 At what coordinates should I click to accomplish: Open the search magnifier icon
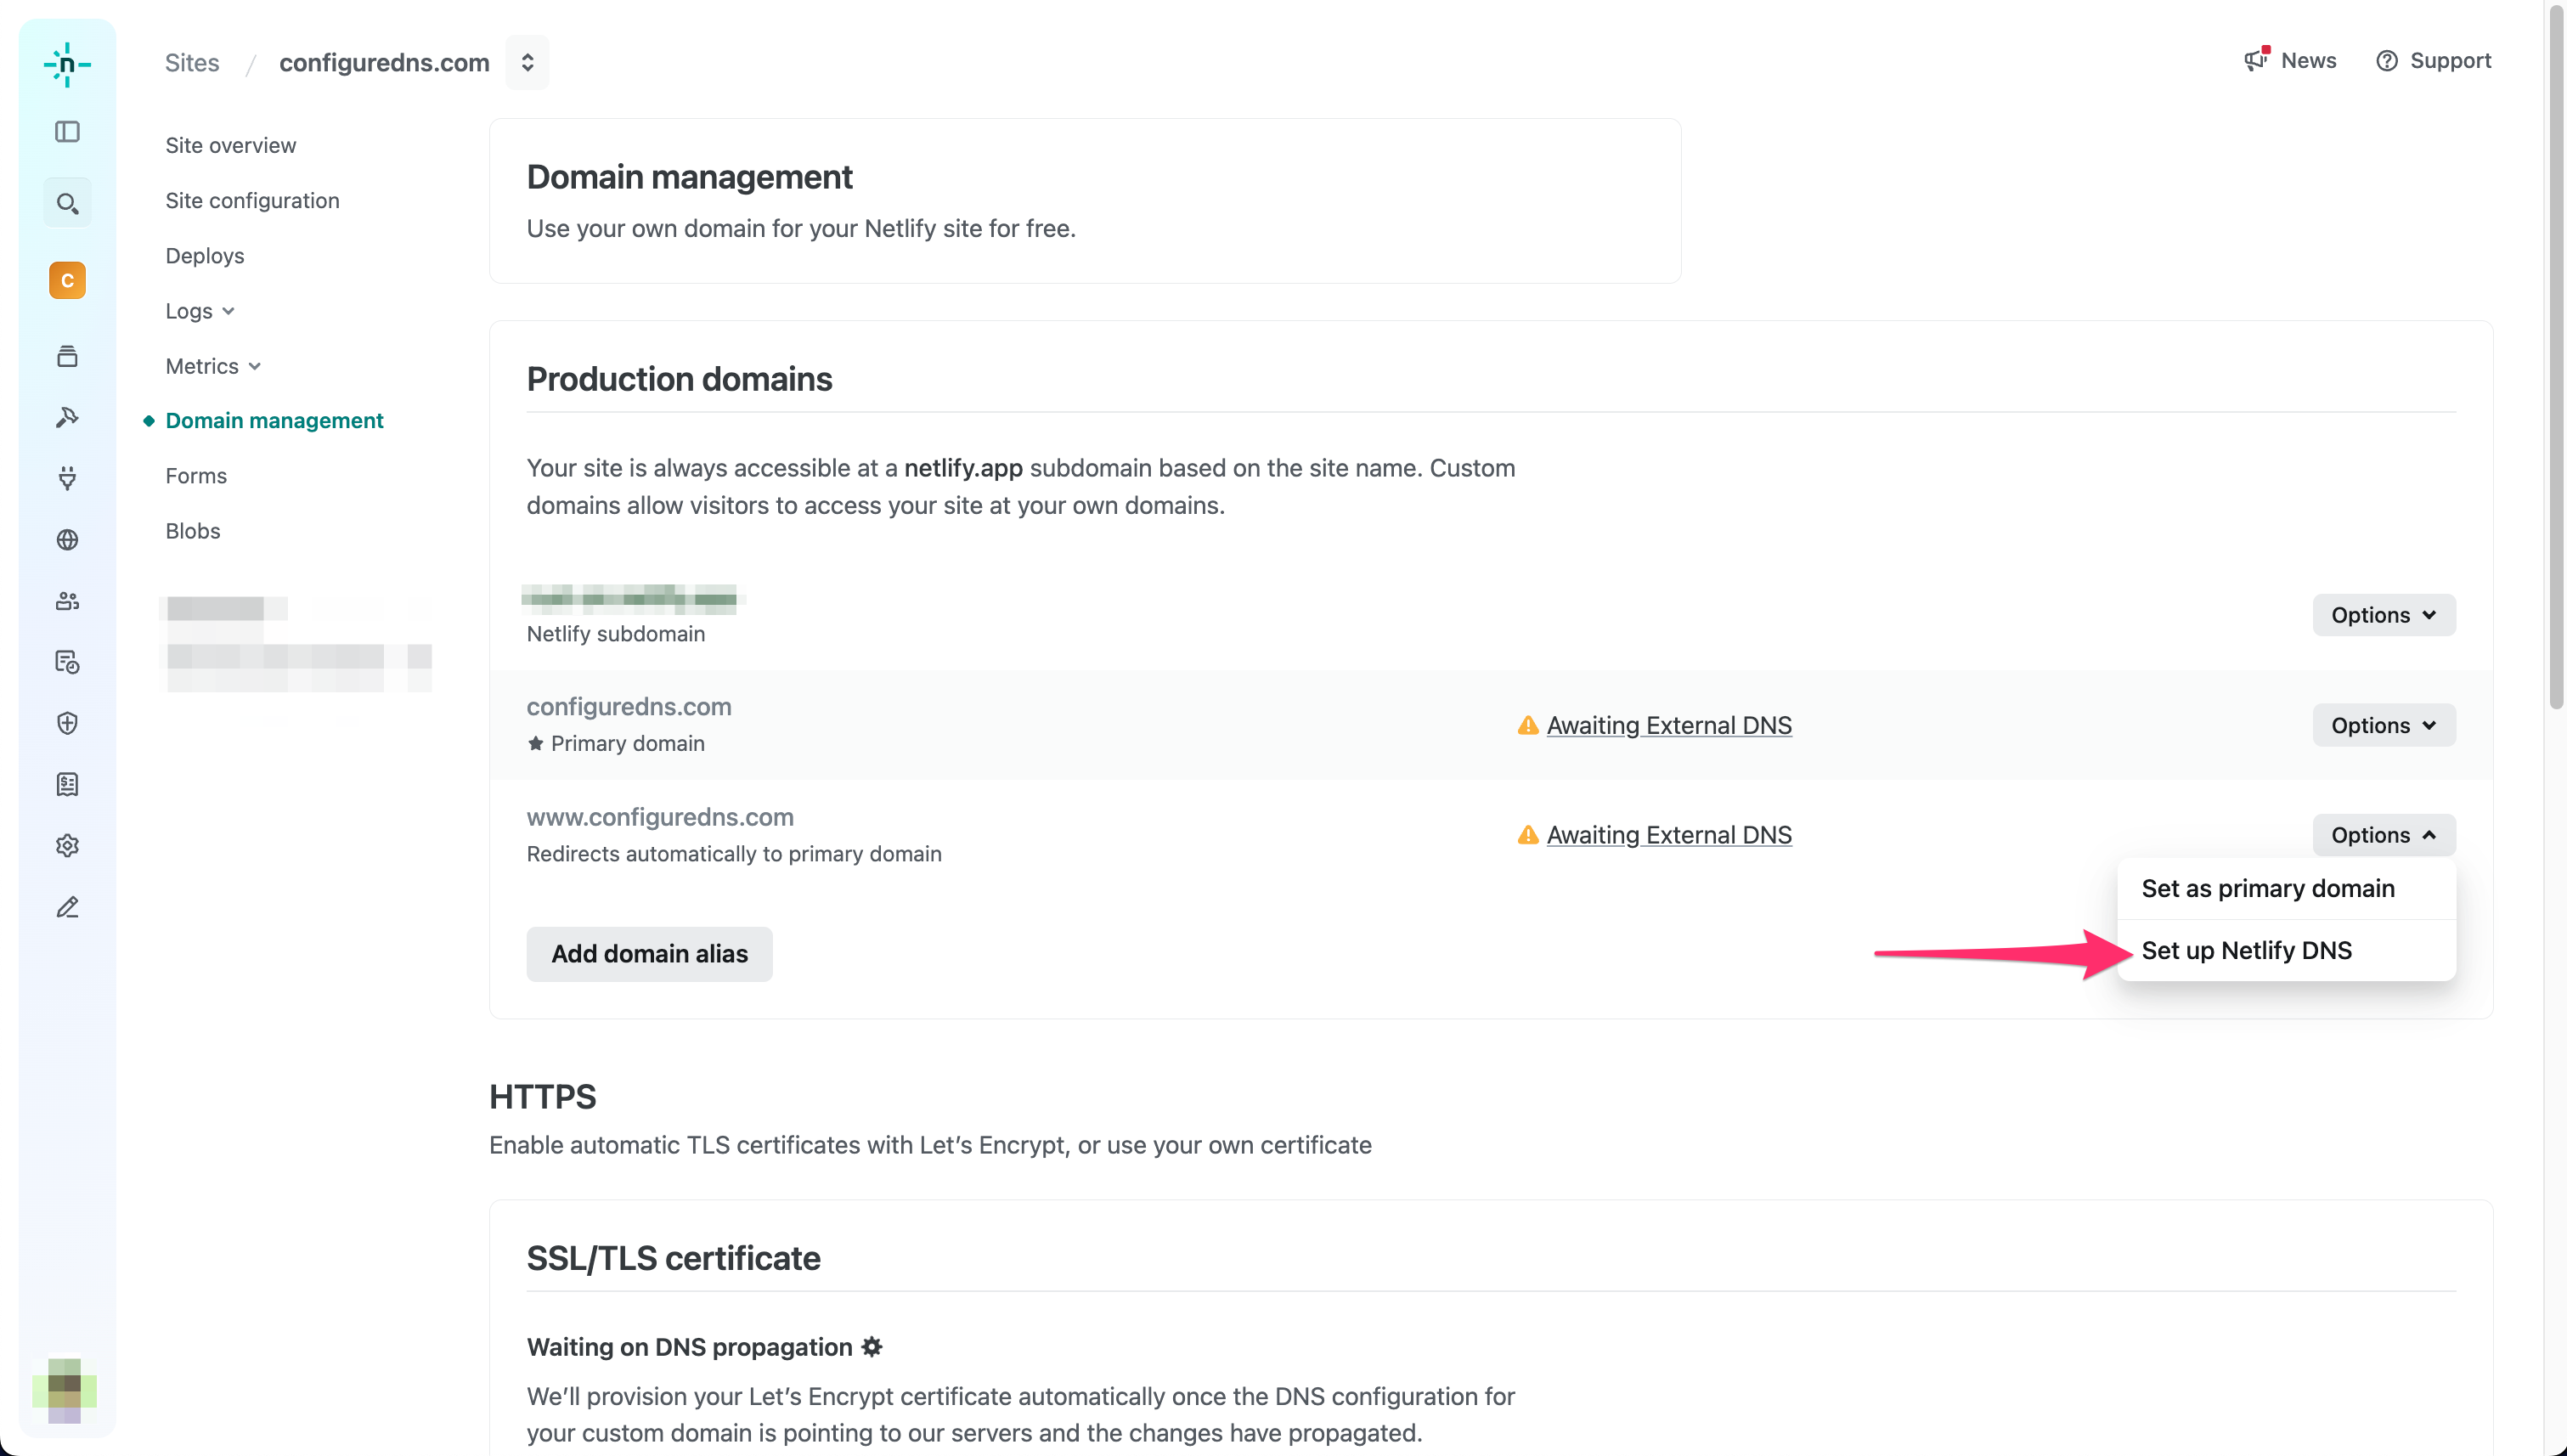pyautogui.click(x=67, y=203)
